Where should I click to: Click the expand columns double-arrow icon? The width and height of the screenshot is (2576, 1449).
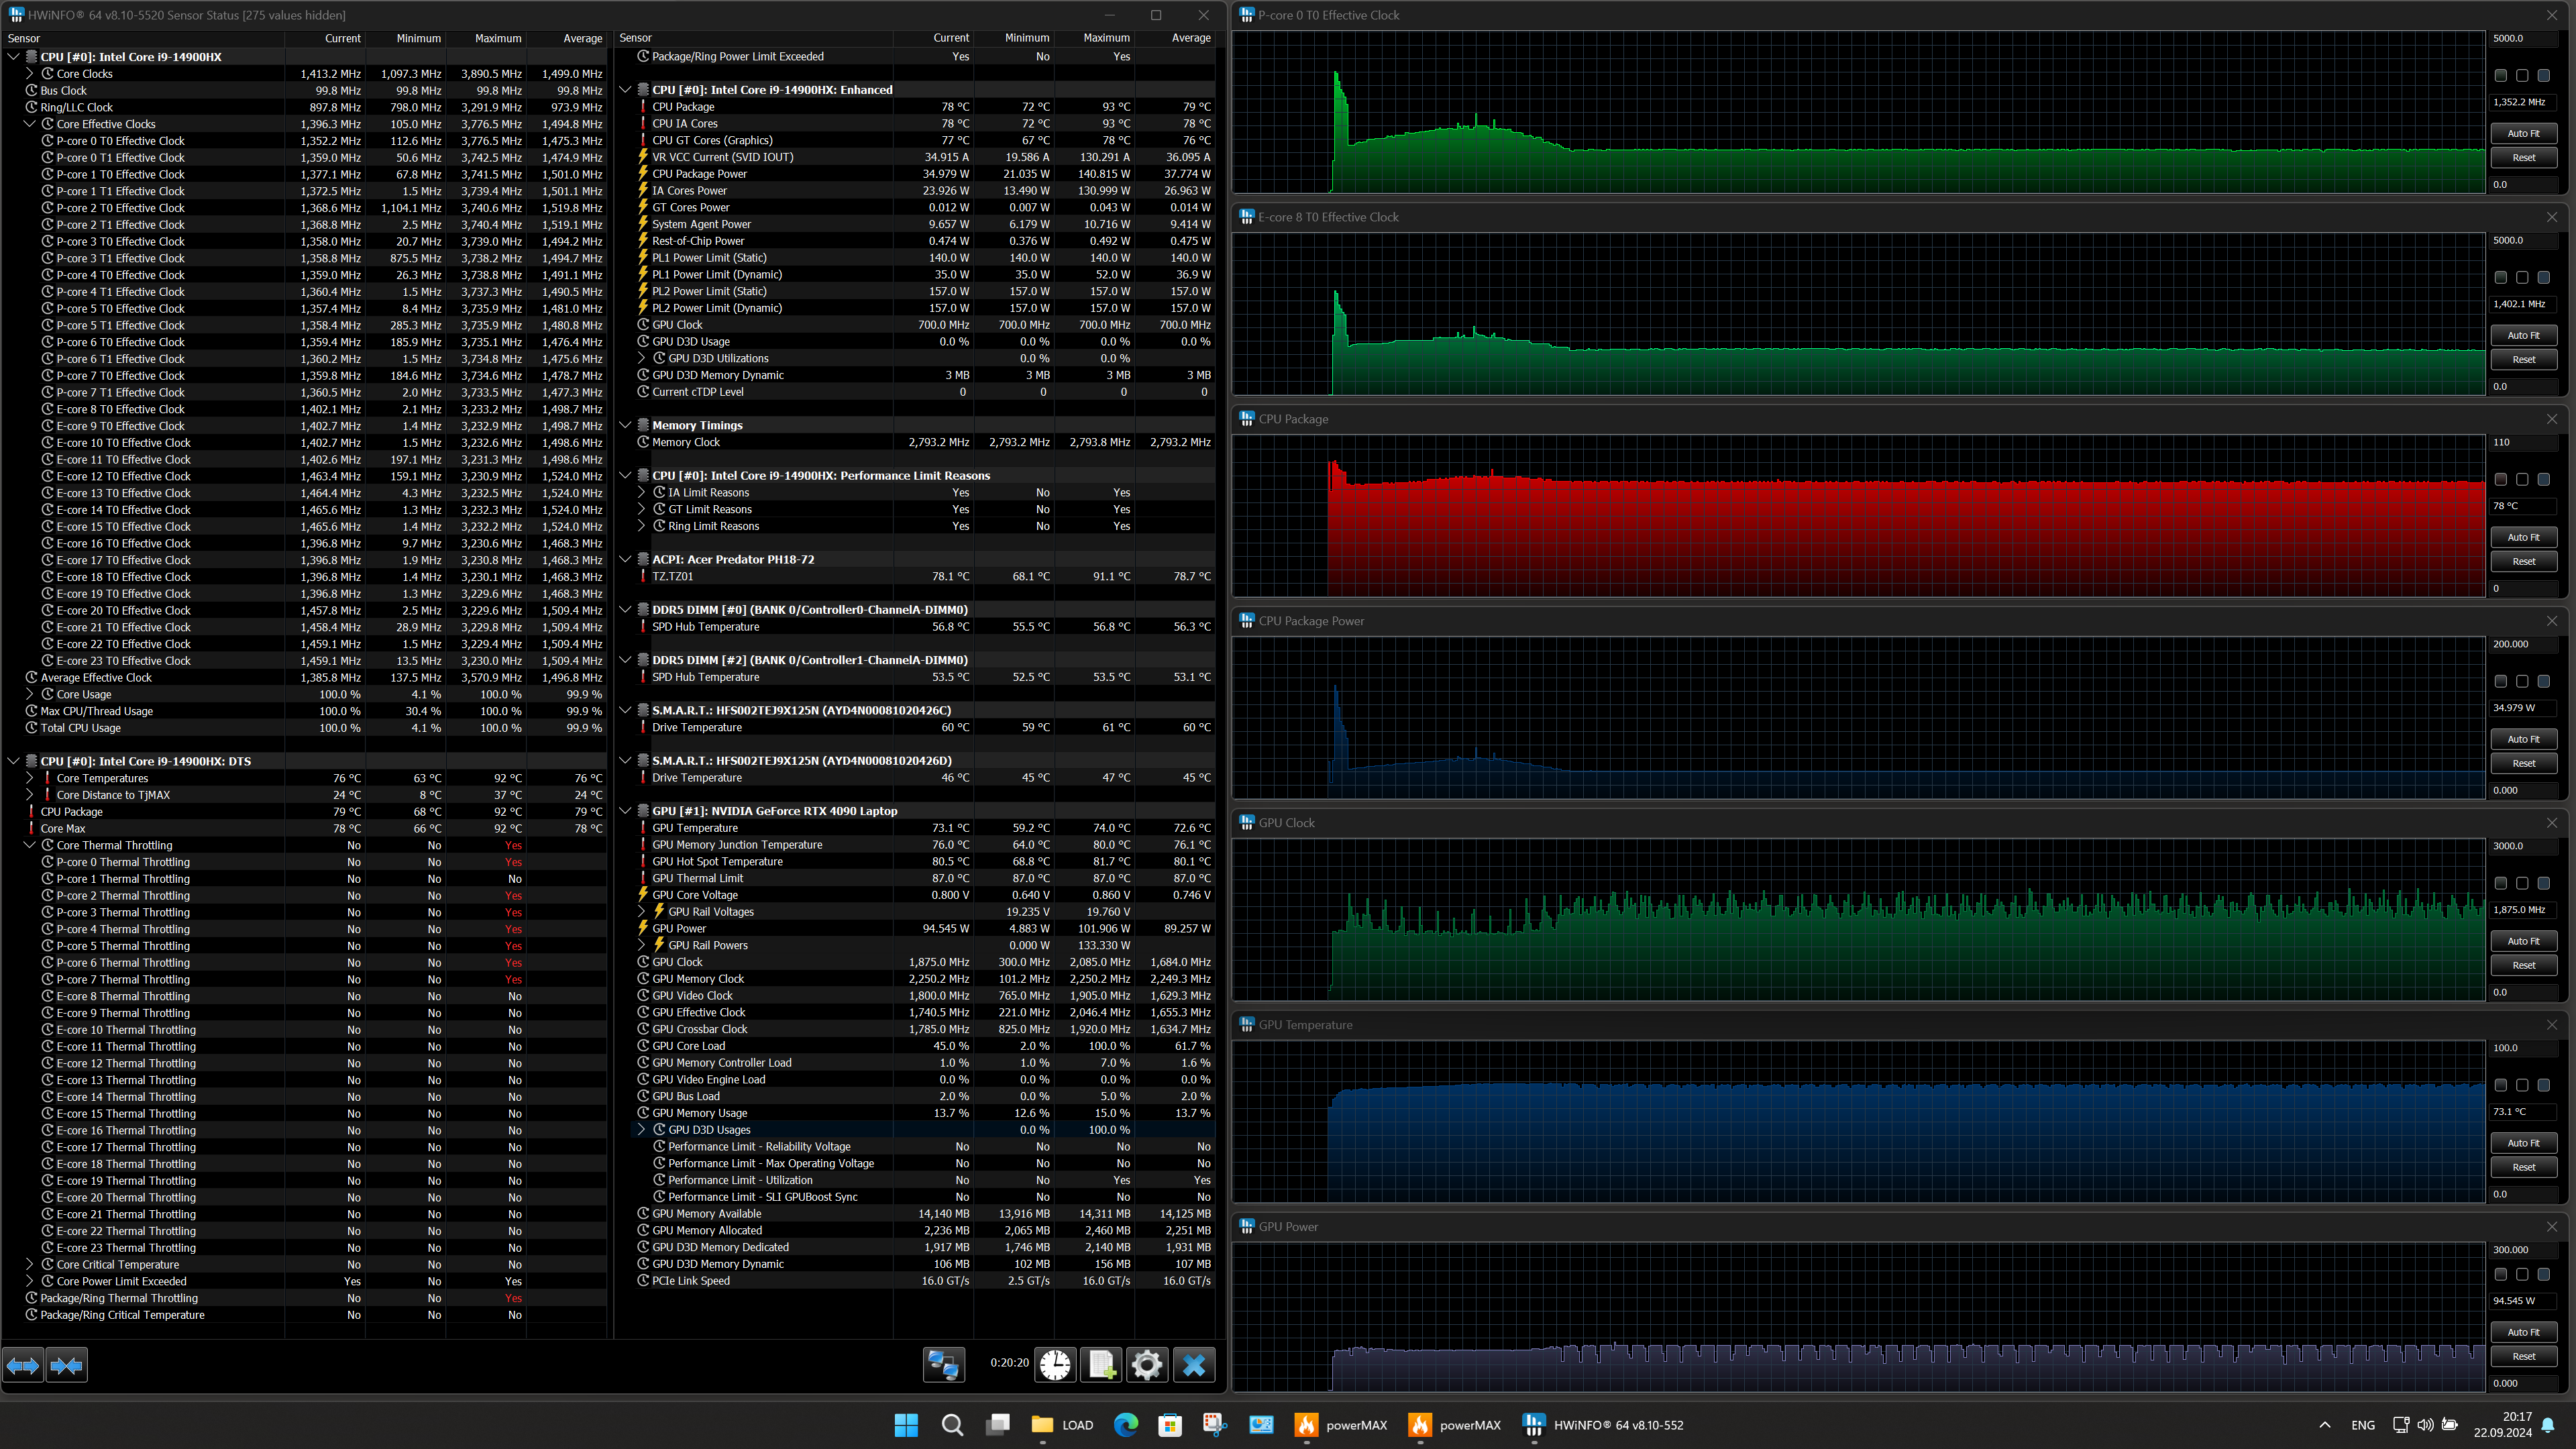[x=23, y=1364]
